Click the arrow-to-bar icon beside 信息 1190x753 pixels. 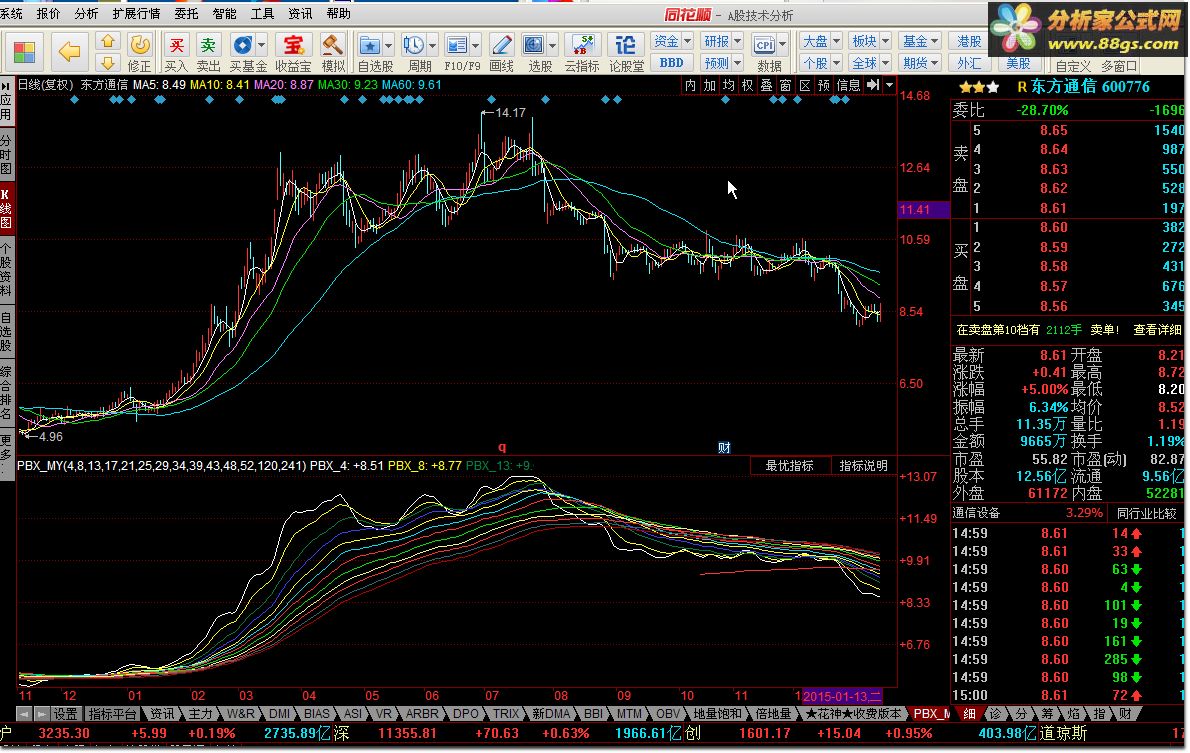pyautogui.click(x=873, y=85)
